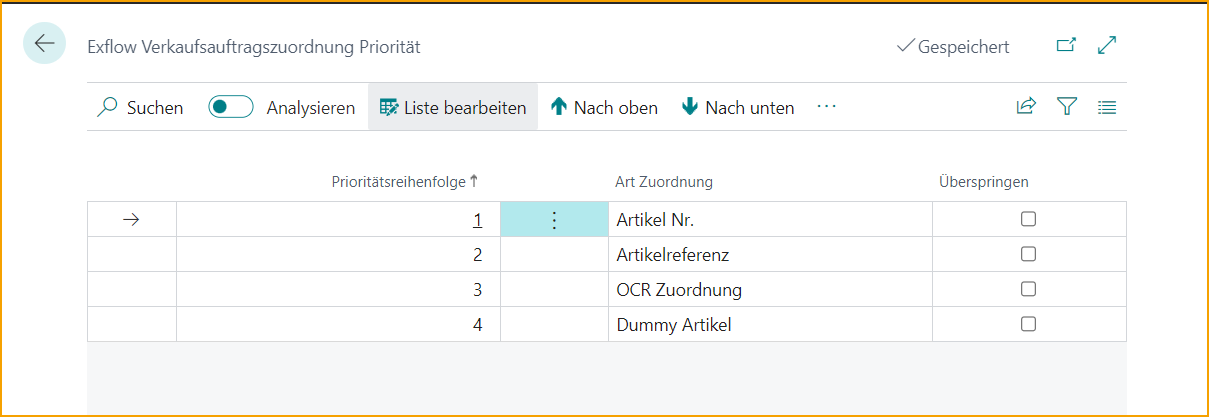Move row down with Nach unten
Screen dimensions: 1209x417
click(738, 108)
